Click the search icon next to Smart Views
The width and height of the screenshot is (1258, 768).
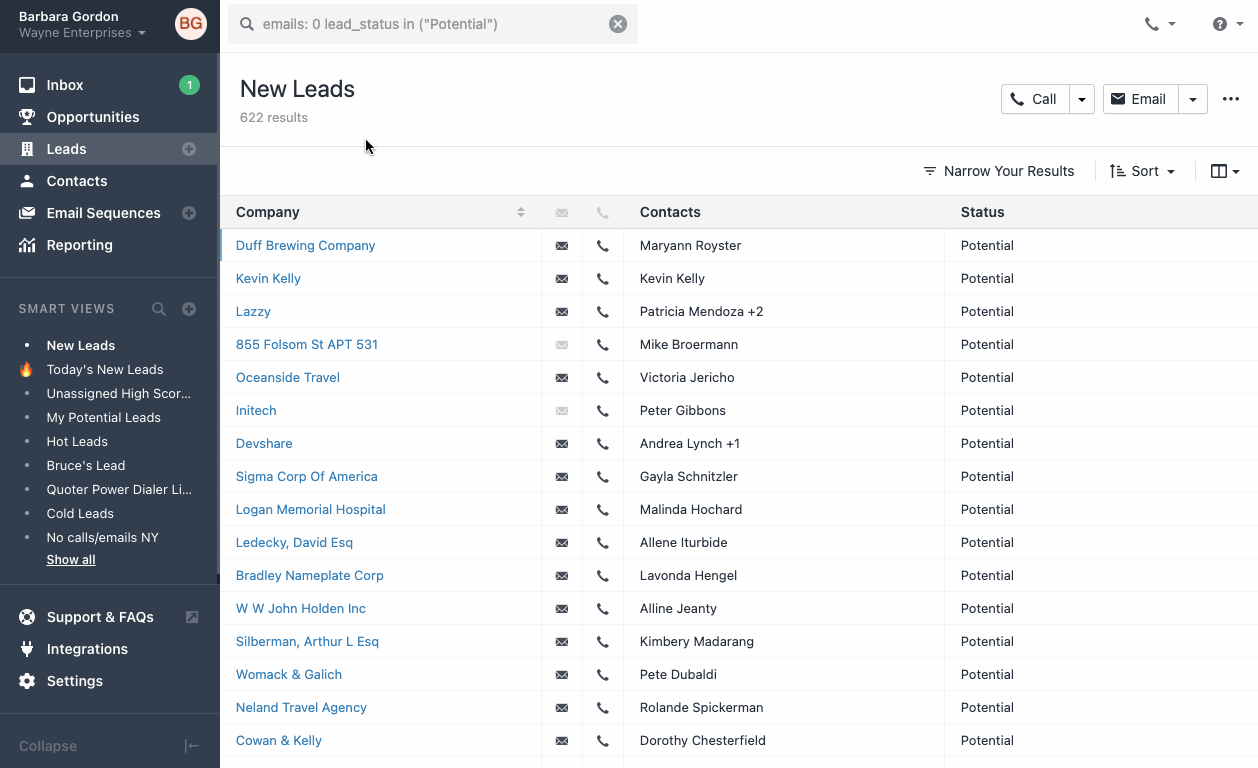(158, 309)
